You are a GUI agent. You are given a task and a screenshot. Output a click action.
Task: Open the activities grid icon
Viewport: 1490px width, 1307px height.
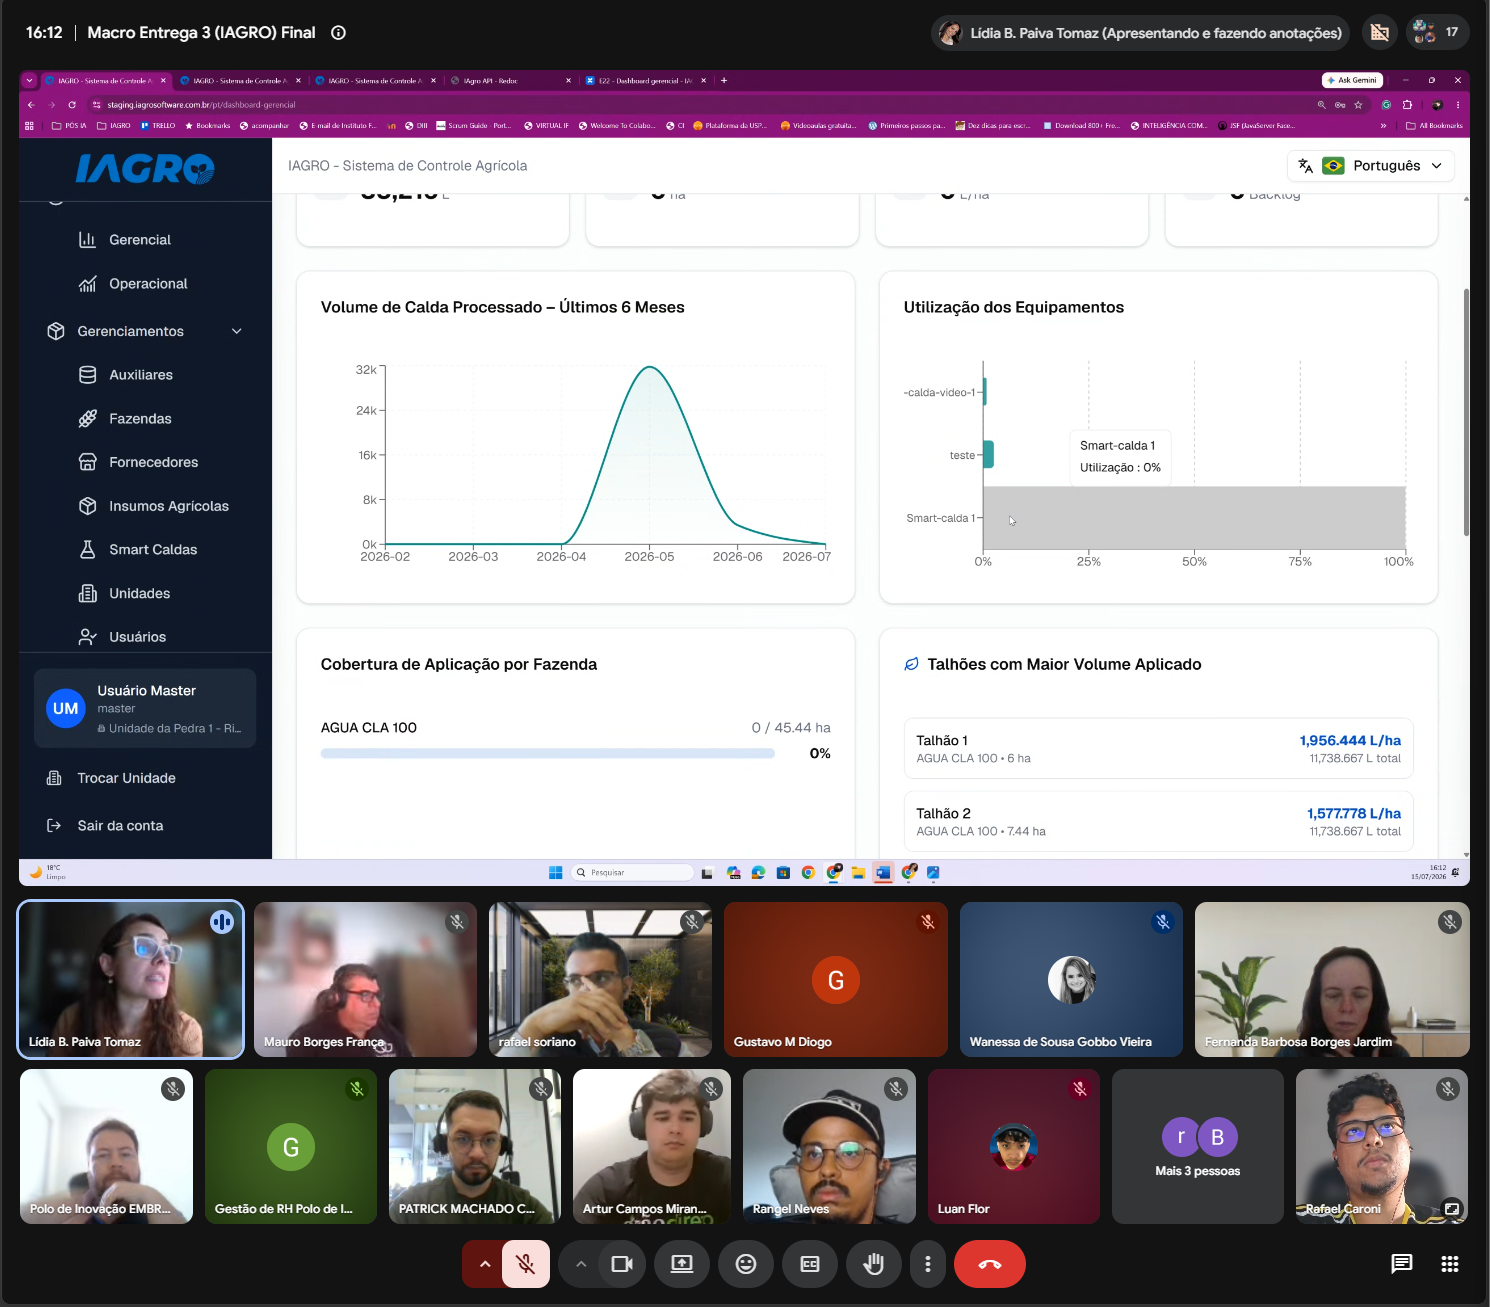[1450, 1264]
